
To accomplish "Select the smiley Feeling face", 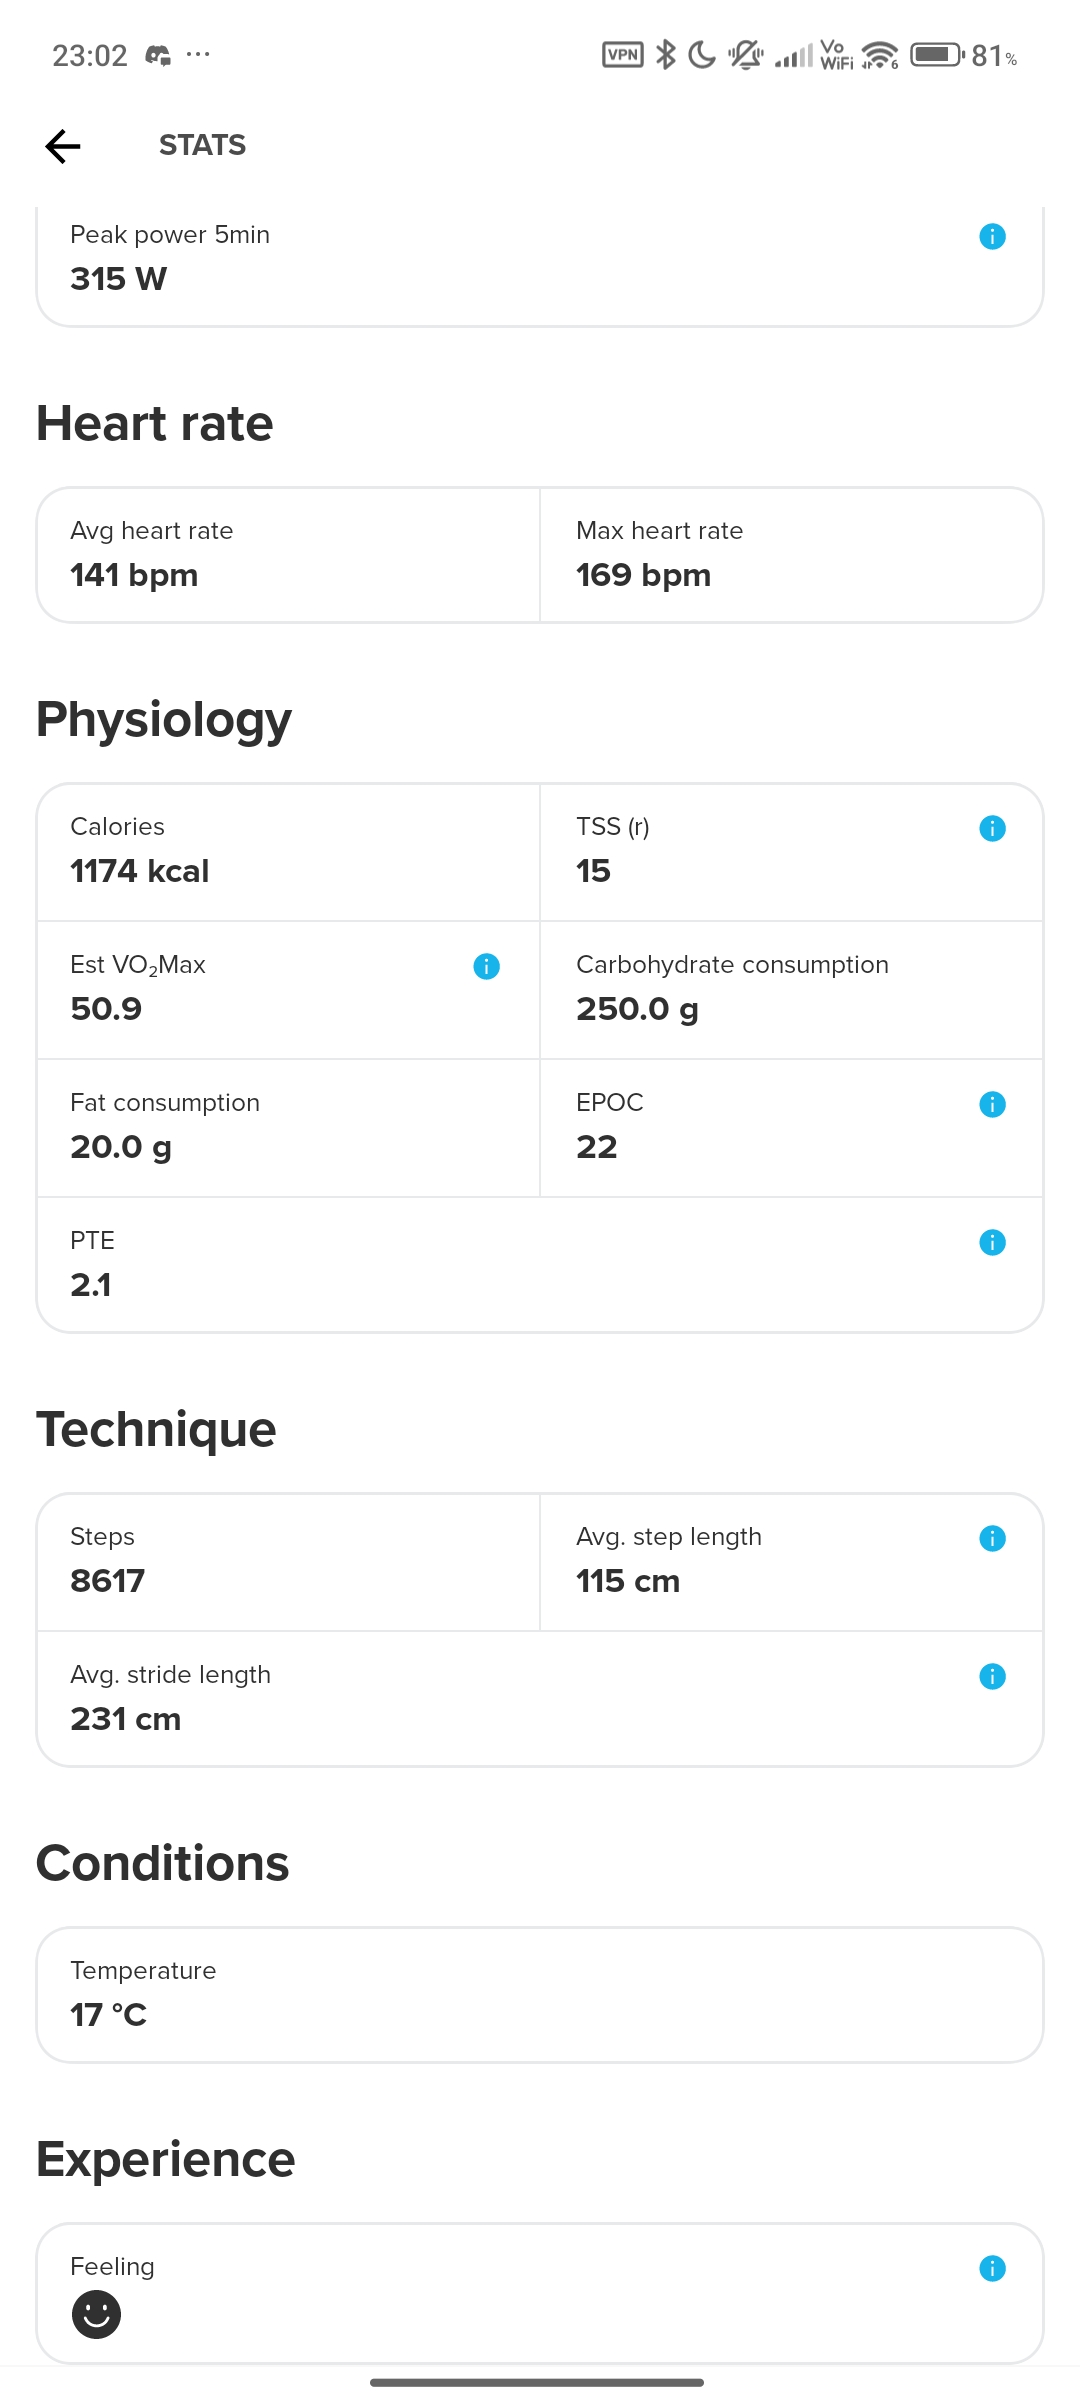I will click(x=96, y=2314).
